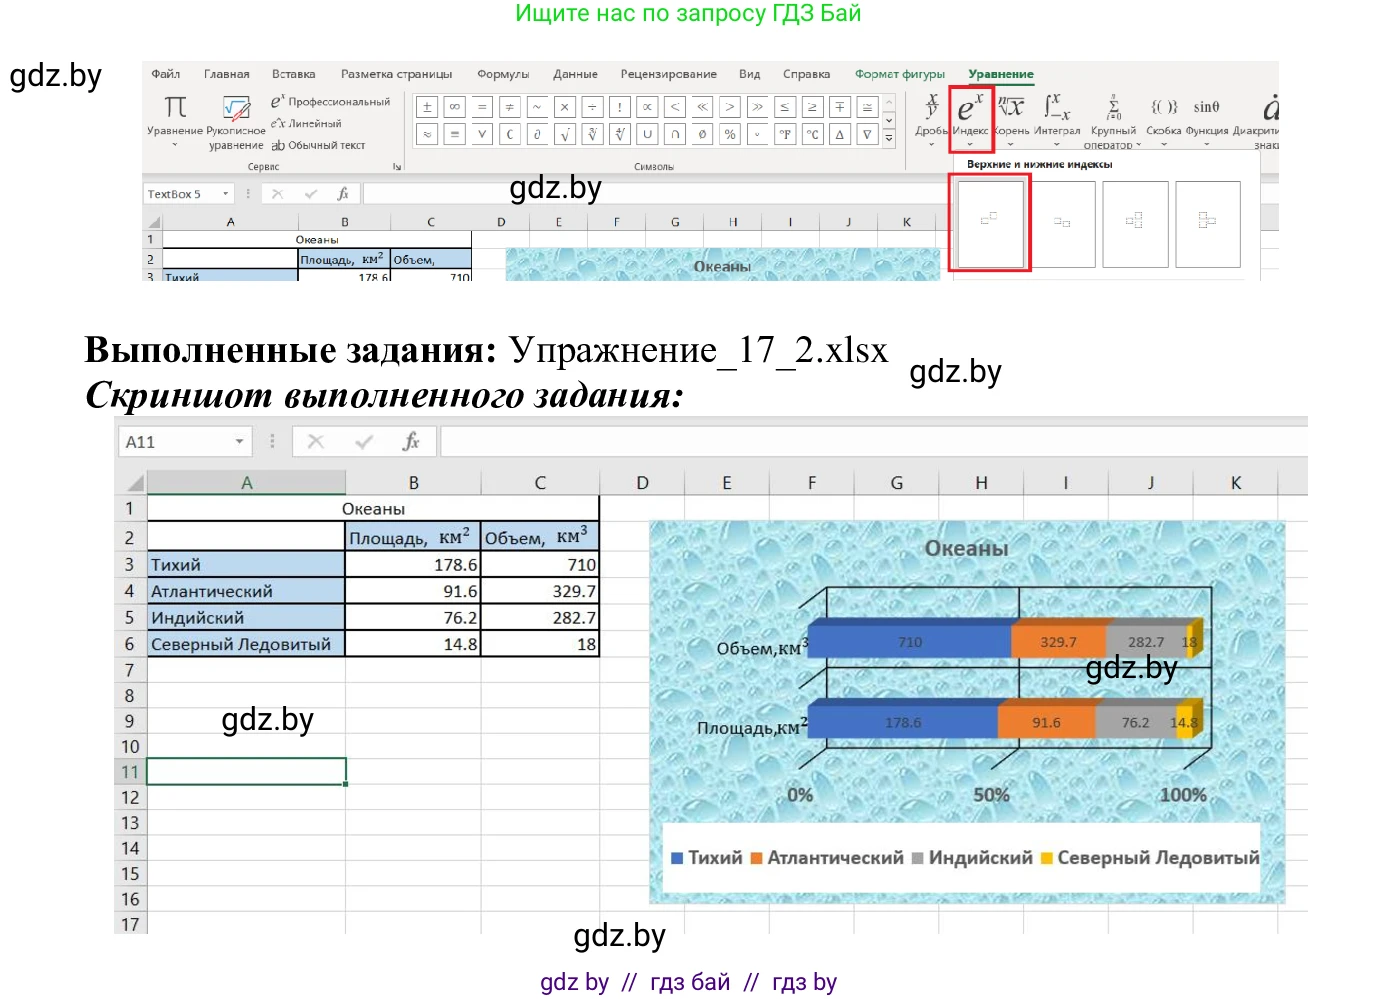Click the Профессиональный conversion button
1380x999 pixels.
pyautogui.click(x=330, y=101)
